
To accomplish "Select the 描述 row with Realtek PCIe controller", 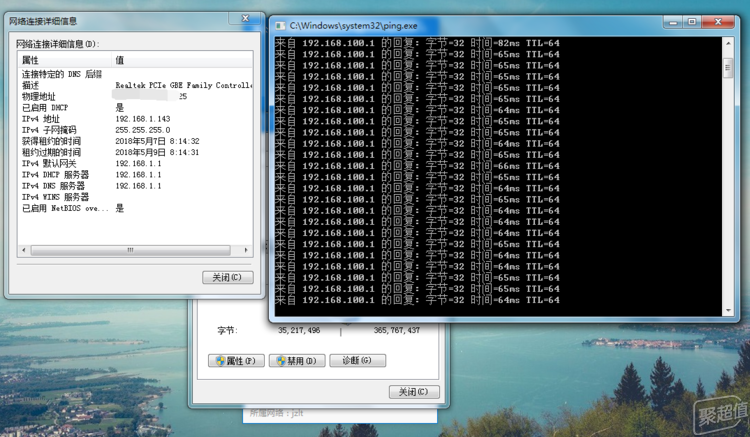I will click(135, 85).
